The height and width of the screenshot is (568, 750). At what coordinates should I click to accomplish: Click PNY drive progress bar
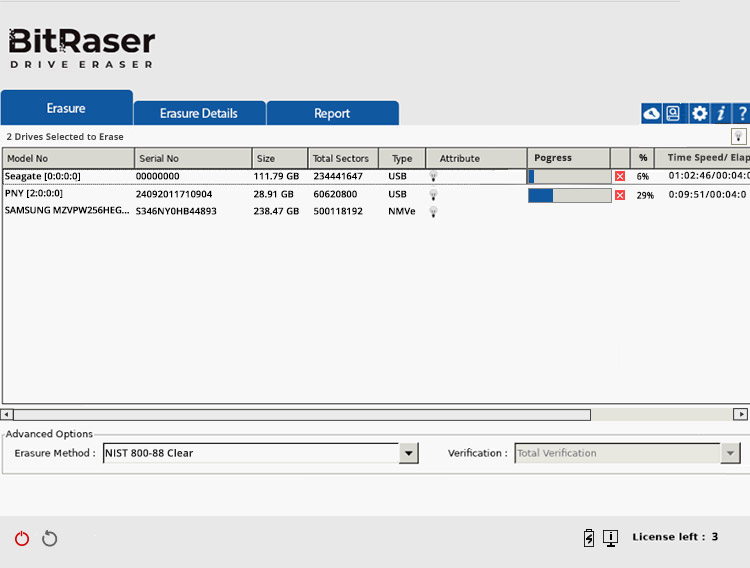point(570,195)
